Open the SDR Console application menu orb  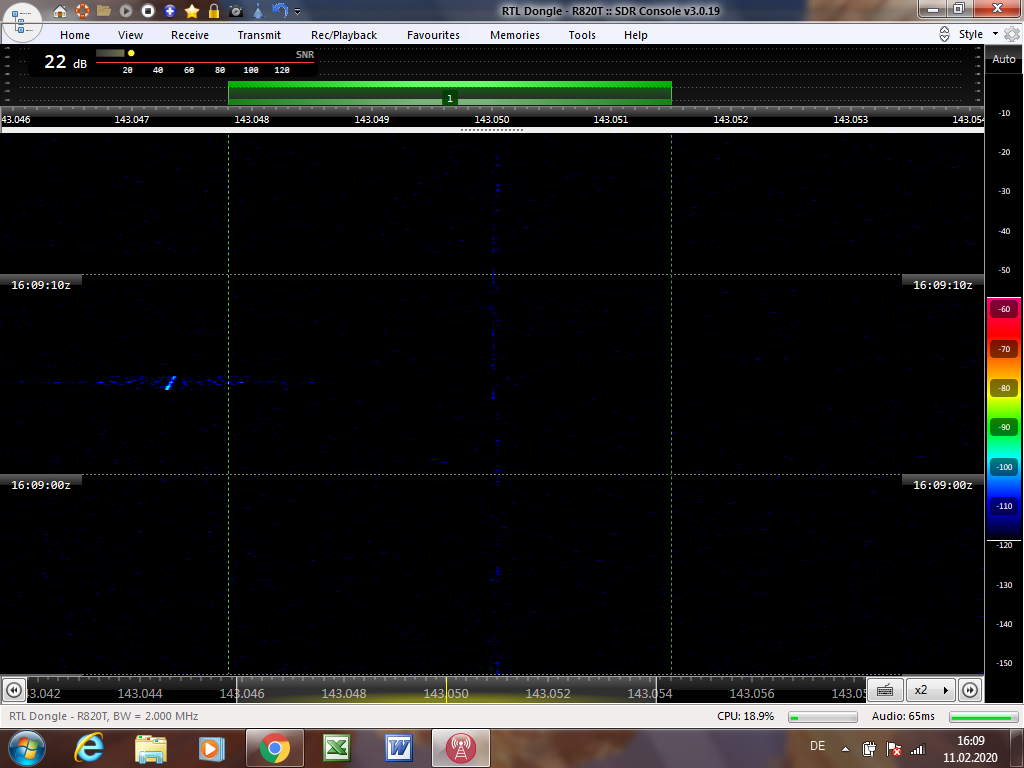(x=22, y=22)
